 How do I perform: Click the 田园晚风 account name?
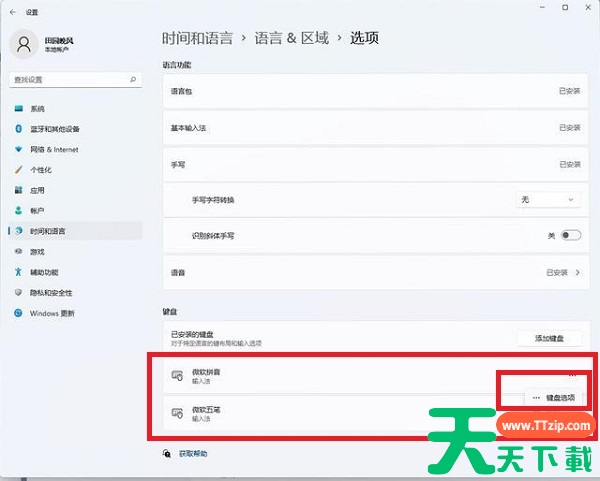(59, 41)
